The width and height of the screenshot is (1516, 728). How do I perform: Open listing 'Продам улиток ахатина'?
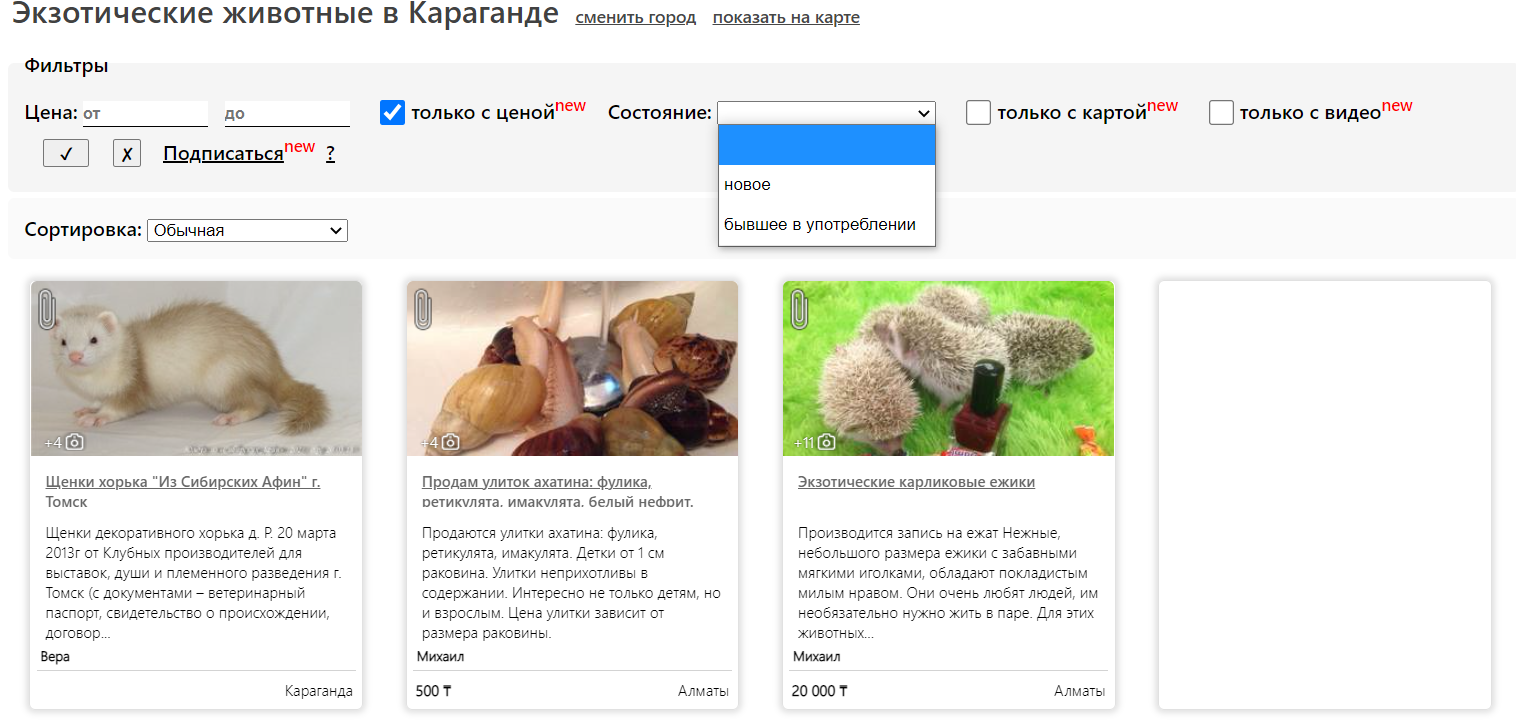coord(558,491)
